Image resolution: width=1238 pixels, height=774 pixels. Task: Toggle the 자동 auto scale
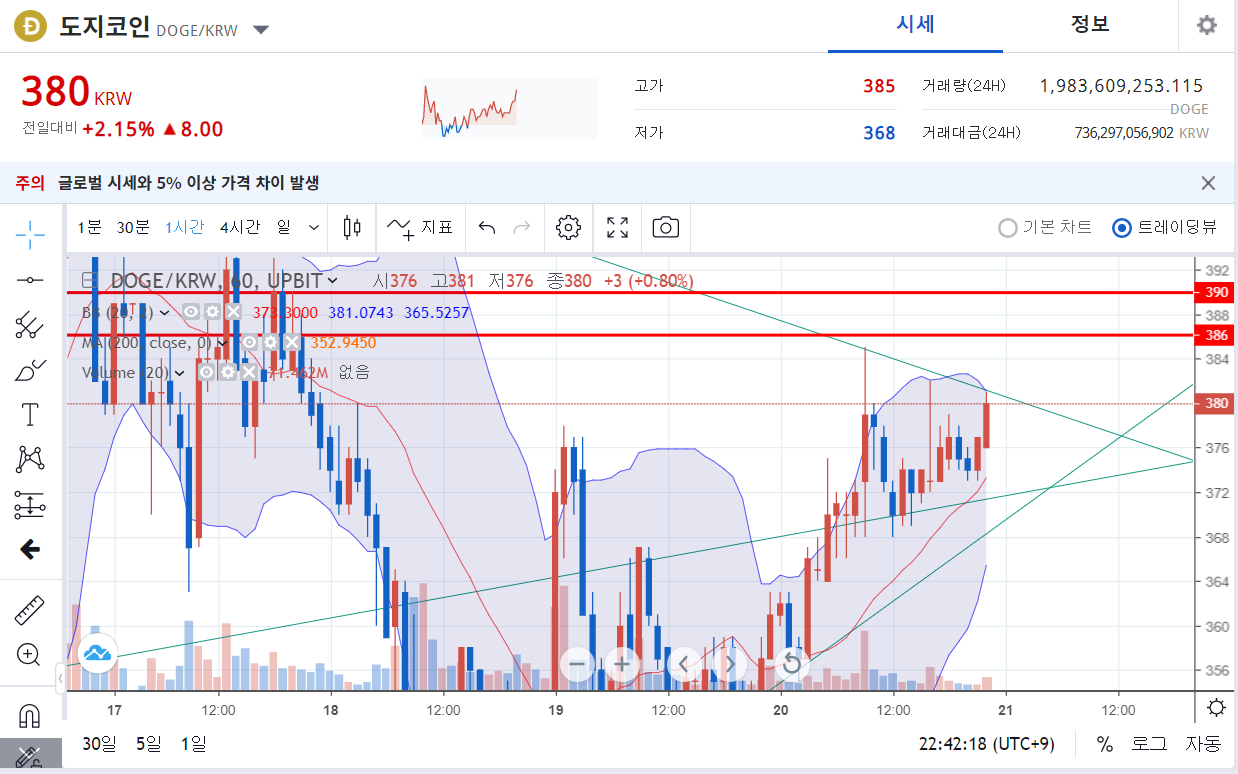pyautogui.click(x=1203, y=744)
